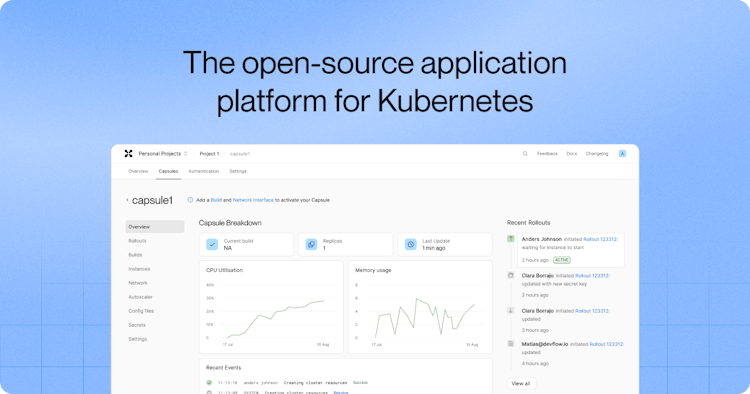Open the user avatar icon

coord(622,153)
